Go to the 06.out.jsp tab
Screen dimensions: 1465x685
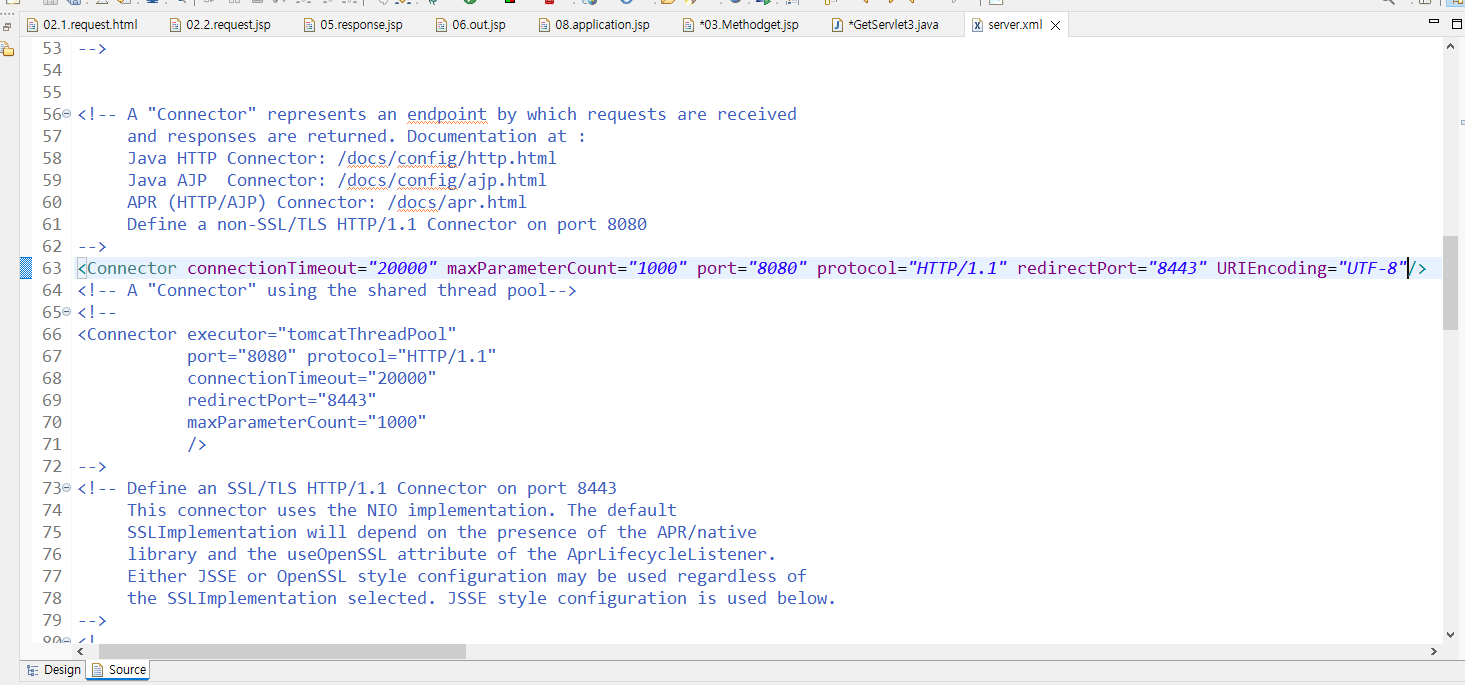pos(472,24)
